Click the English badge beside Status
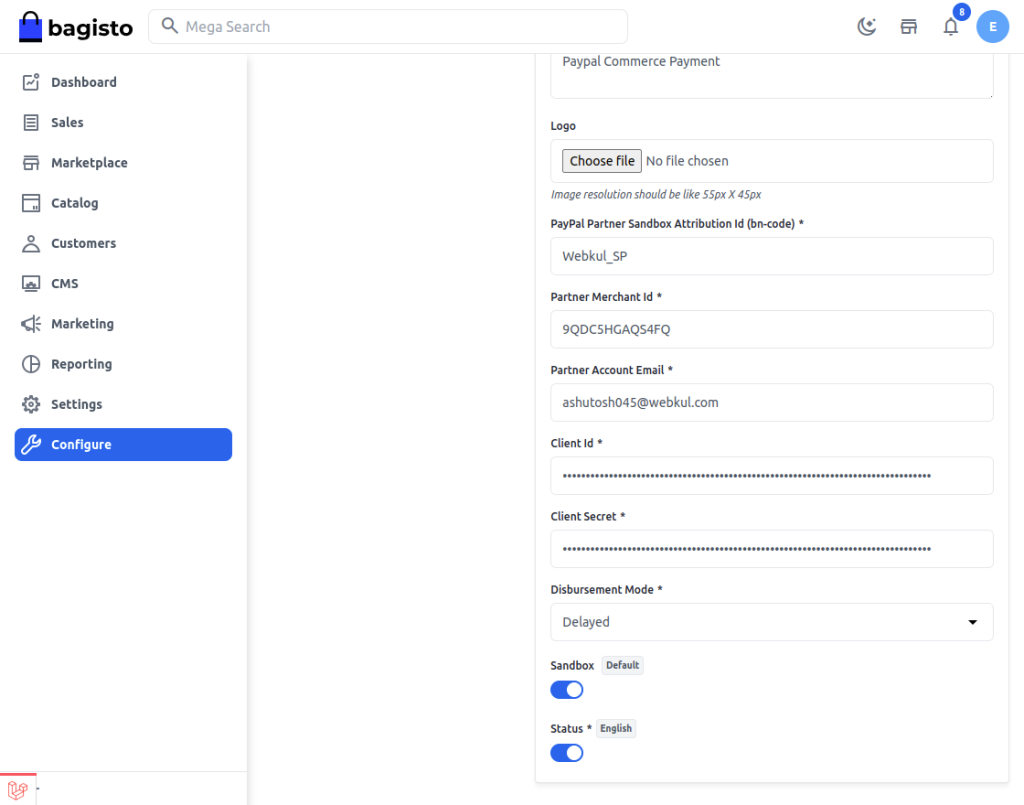Image resolution: width=1024 pixels, height=805 pixels. click(x=616, y=729)
